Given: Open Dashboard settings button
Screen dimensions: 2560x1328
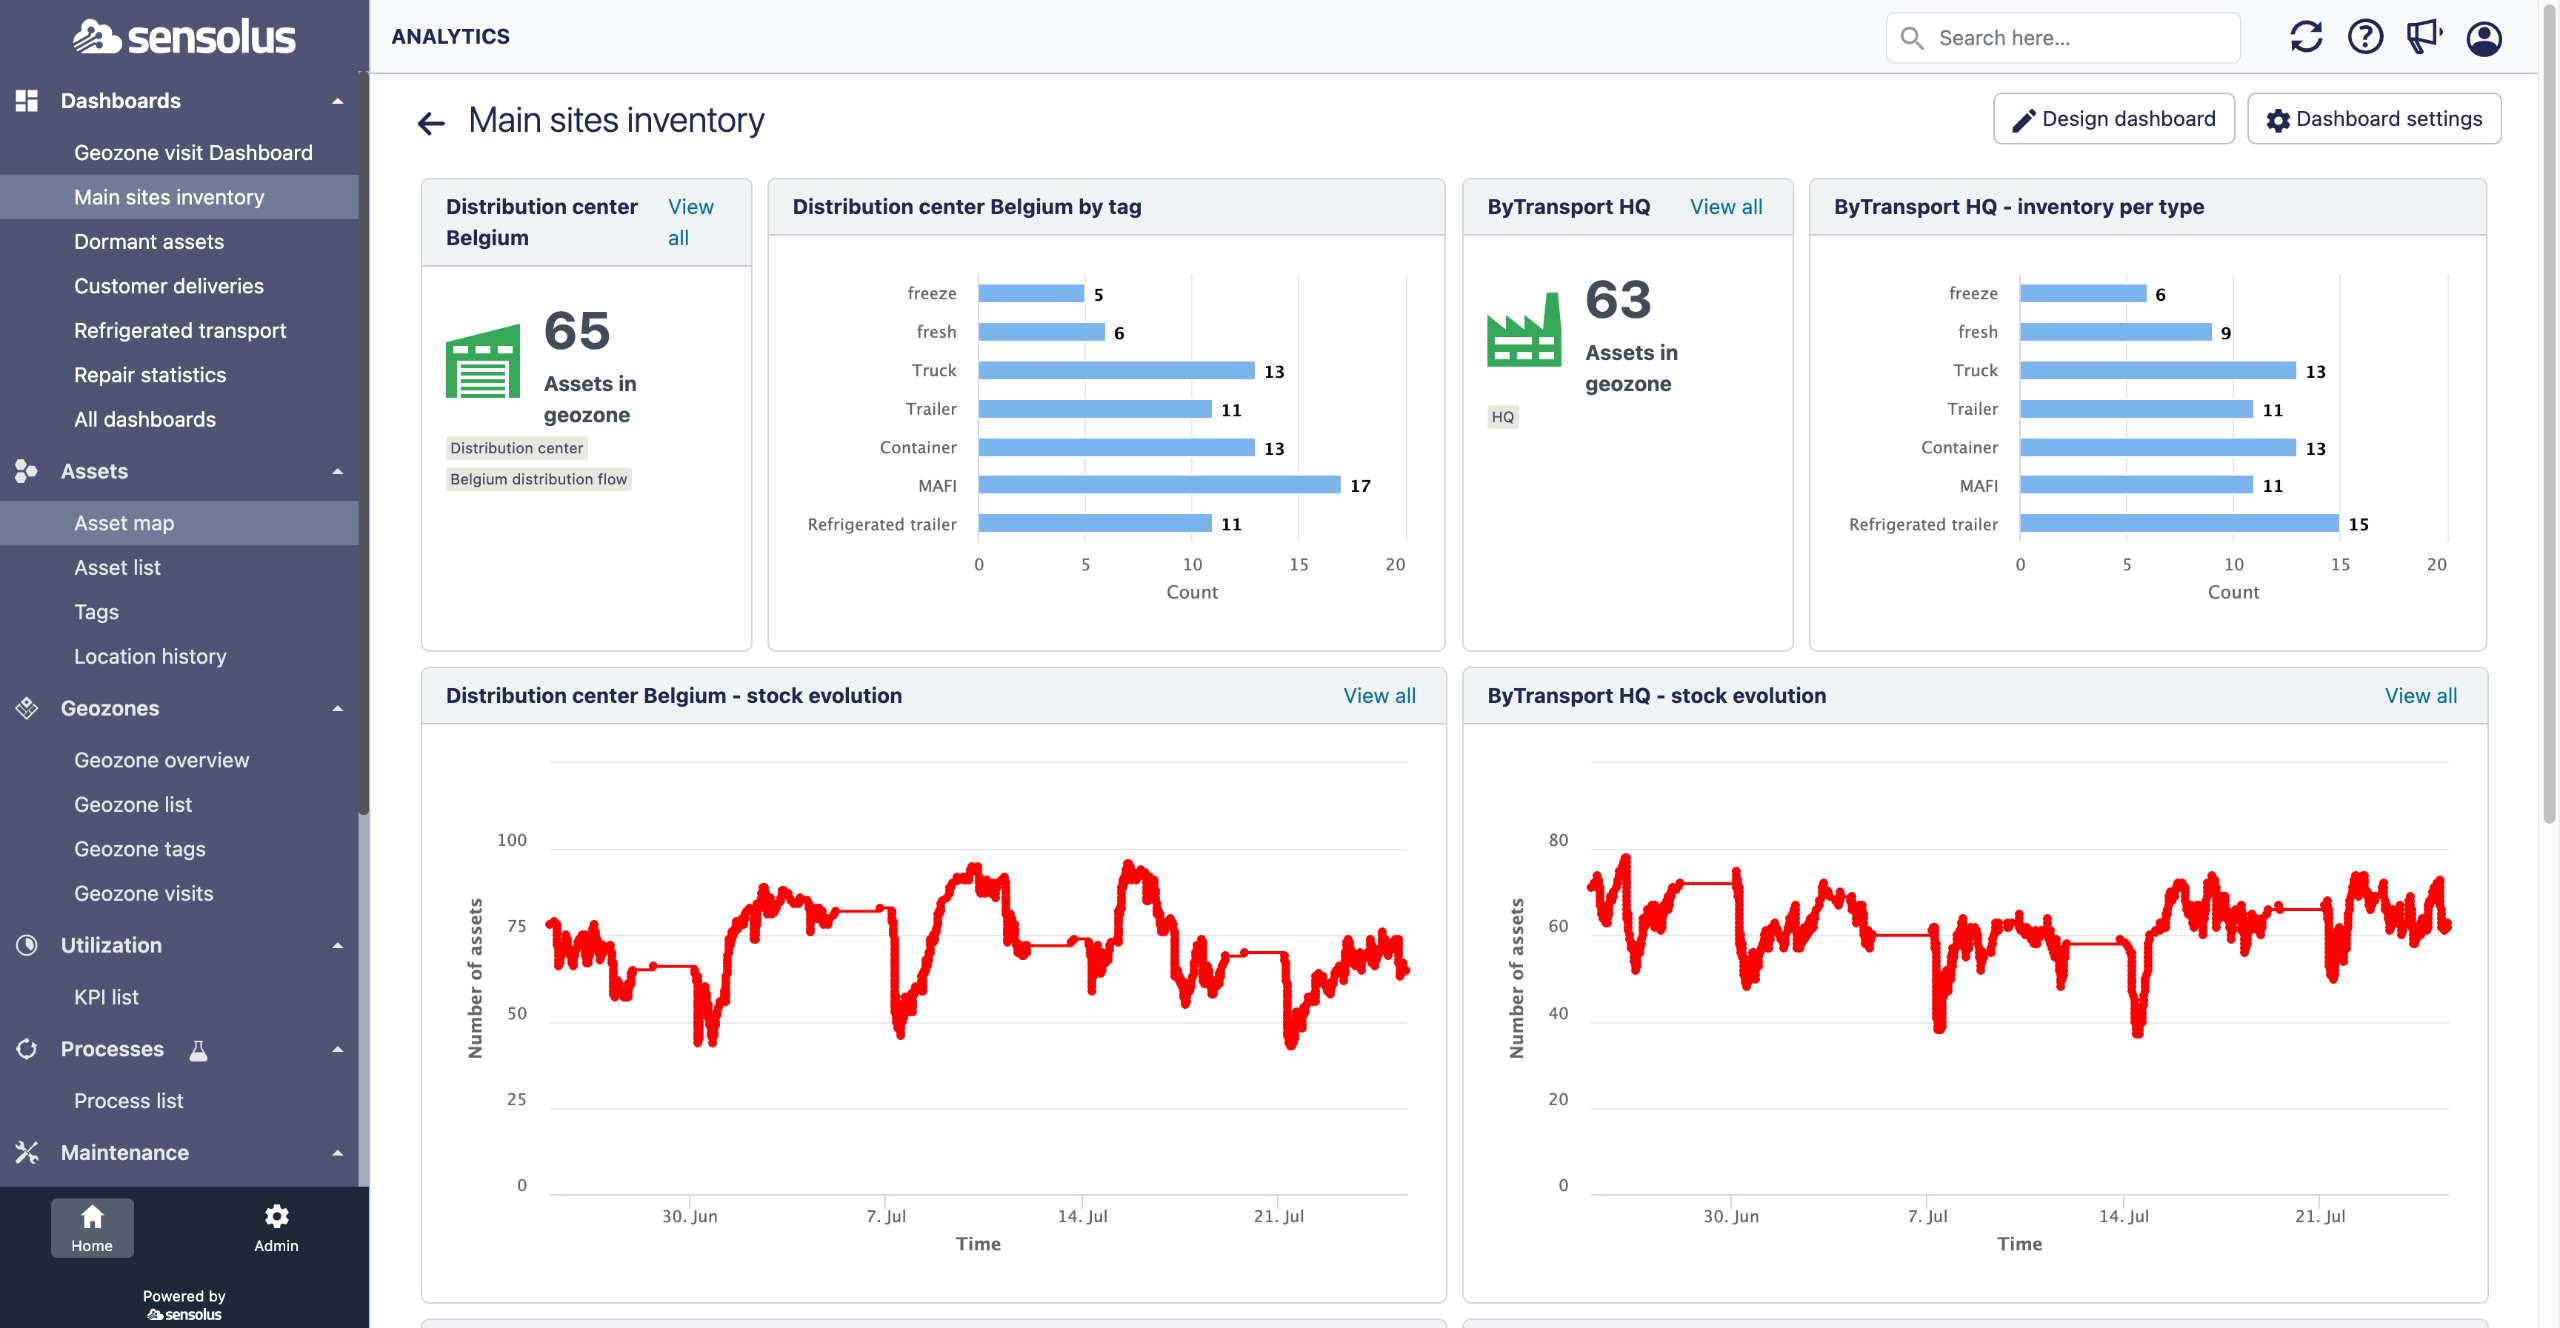Looking at the screenshot, I should [x=2374, y=119].
